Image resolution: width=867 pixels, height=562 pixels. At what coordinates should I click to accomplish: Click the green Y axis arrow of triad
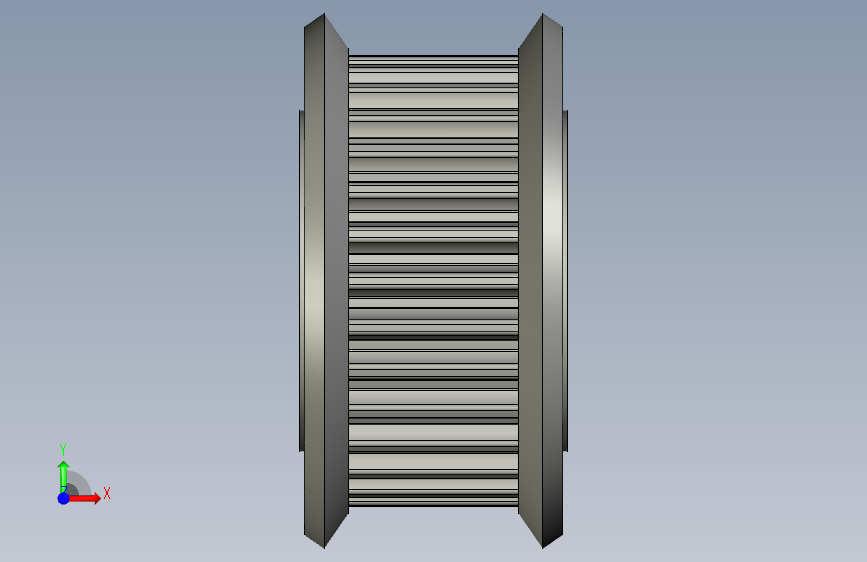[64, 476]
